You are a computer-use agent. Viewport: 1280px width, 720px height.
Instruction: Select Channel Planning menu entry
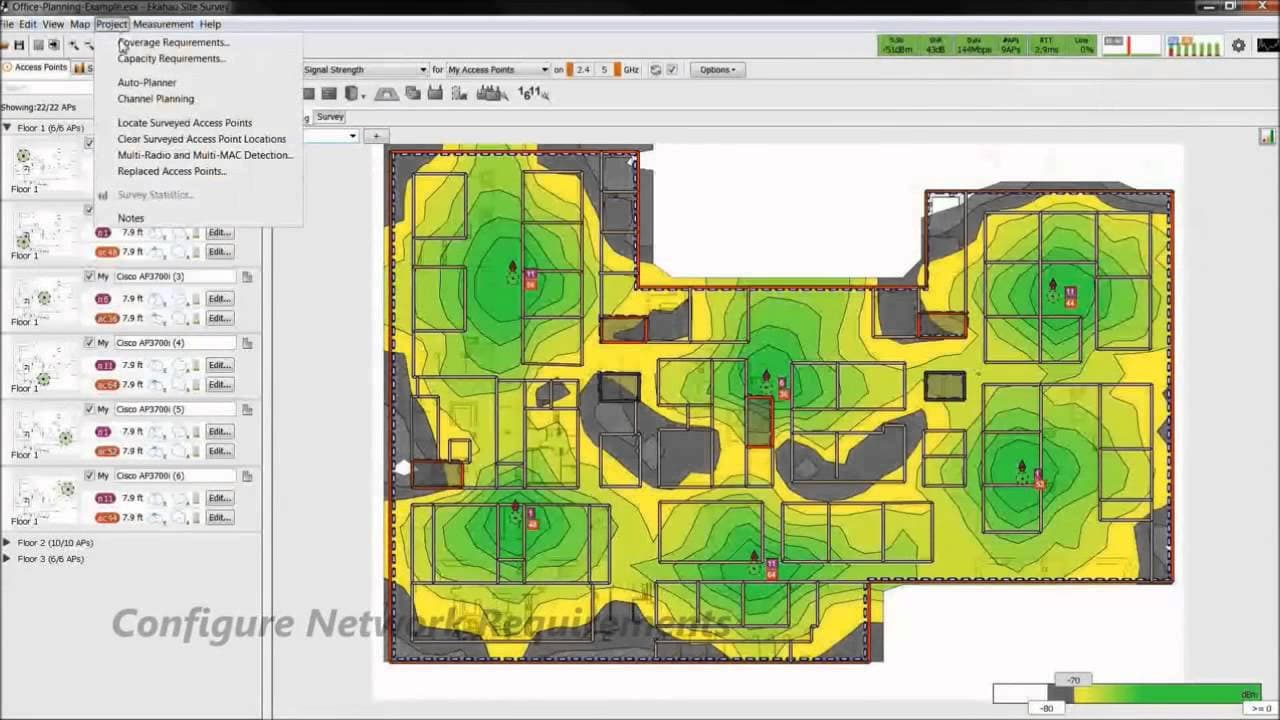click(x=156, y=99)
